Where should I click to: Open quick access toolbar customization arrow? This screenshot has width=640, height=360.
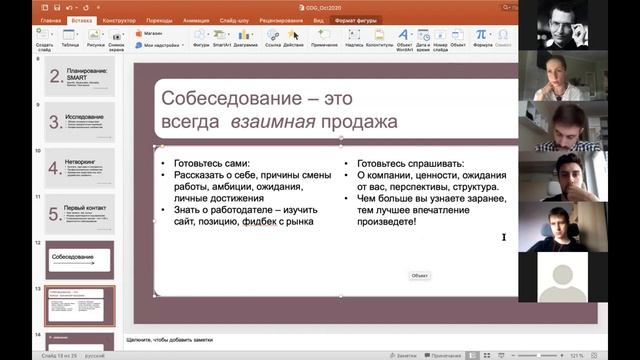pos(98,7)
